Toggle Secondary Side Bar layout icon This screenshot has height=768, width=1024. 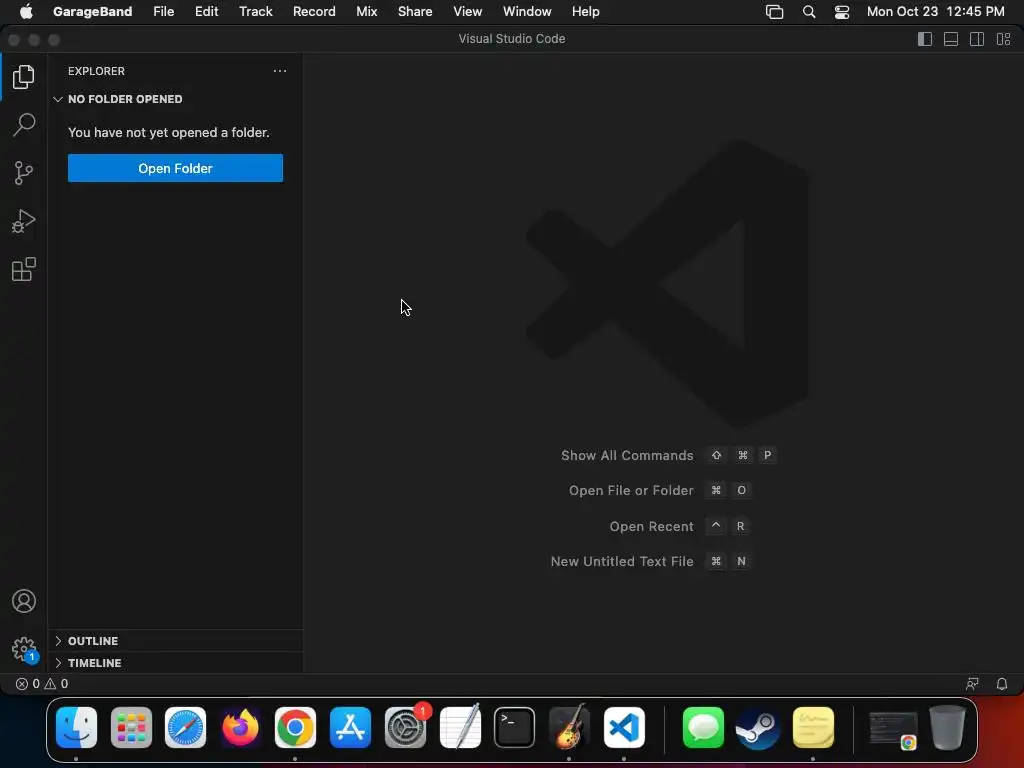977,39
